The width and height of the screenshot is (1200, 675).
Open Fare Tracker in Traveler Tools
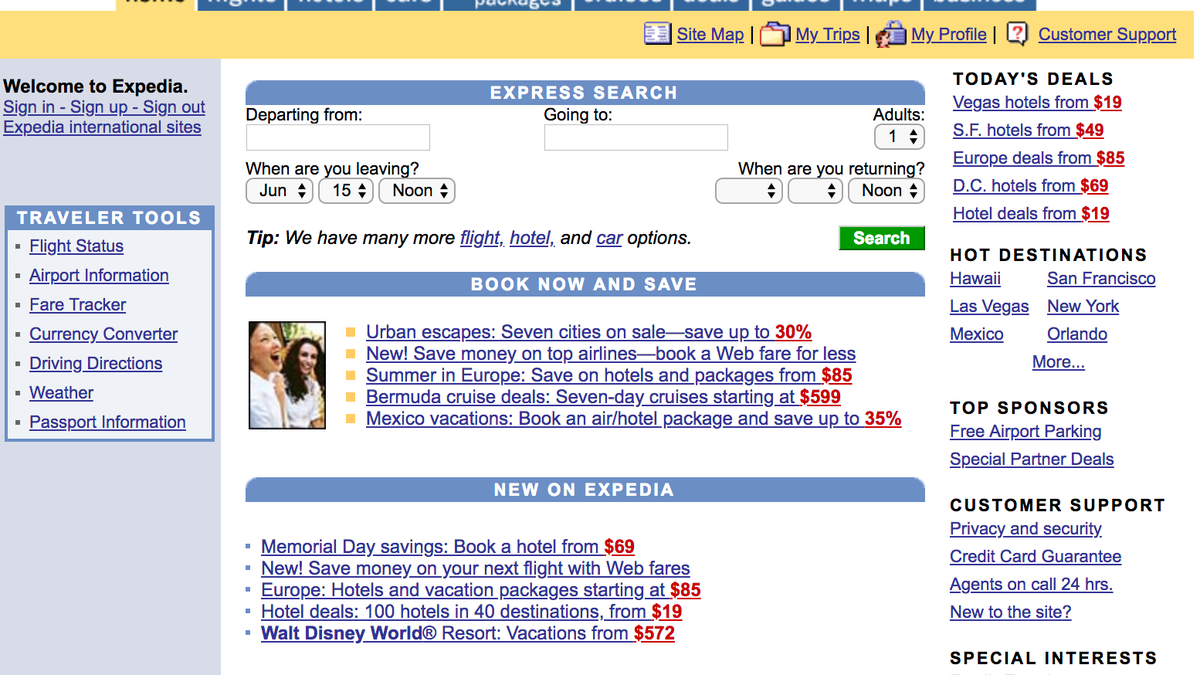pos(78,305)
